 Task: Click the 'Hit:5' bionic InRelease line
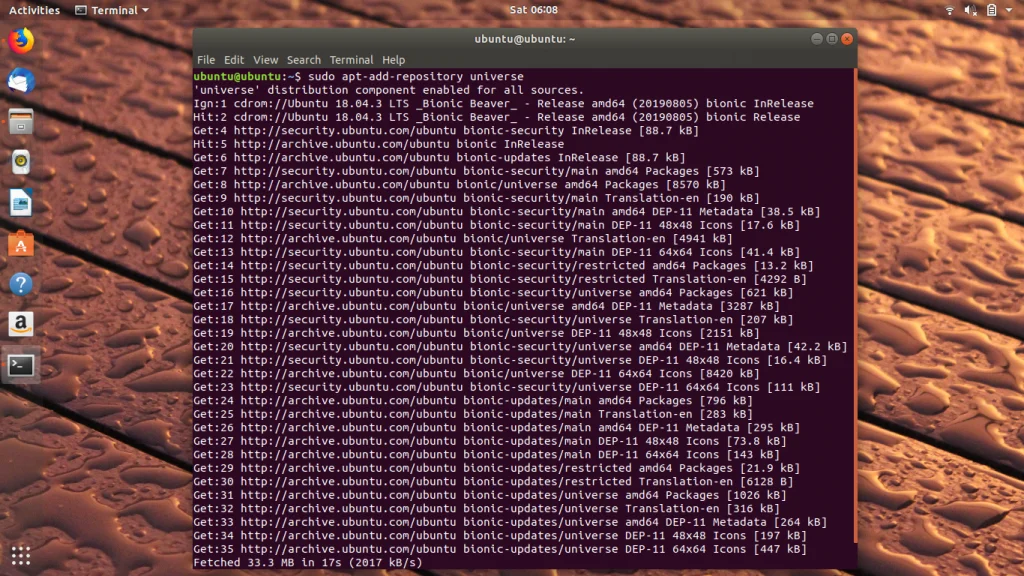coord(378,144)
